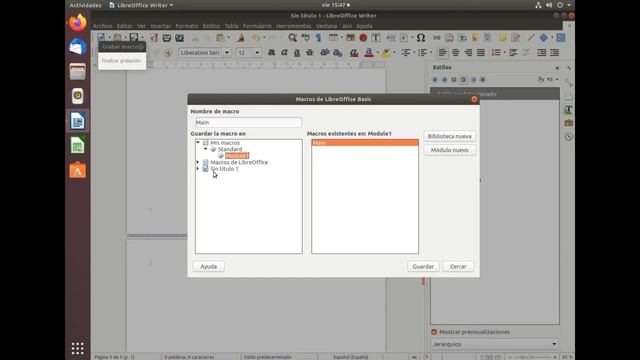
Task: Click the Paste icon
Action: (x=220, y=38)
